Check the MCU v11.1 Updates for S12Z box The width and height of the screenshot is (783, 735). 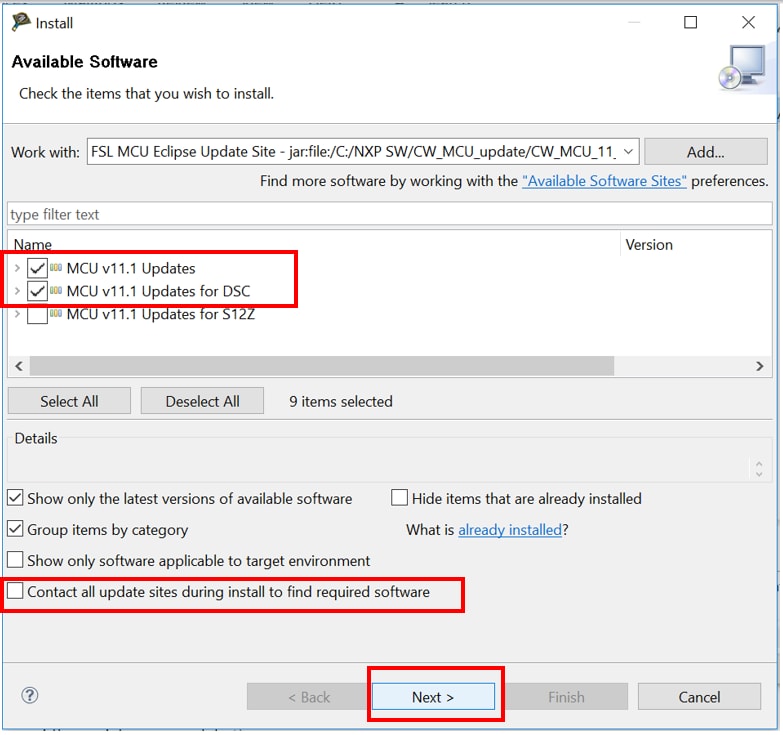(x=38, y=315)
